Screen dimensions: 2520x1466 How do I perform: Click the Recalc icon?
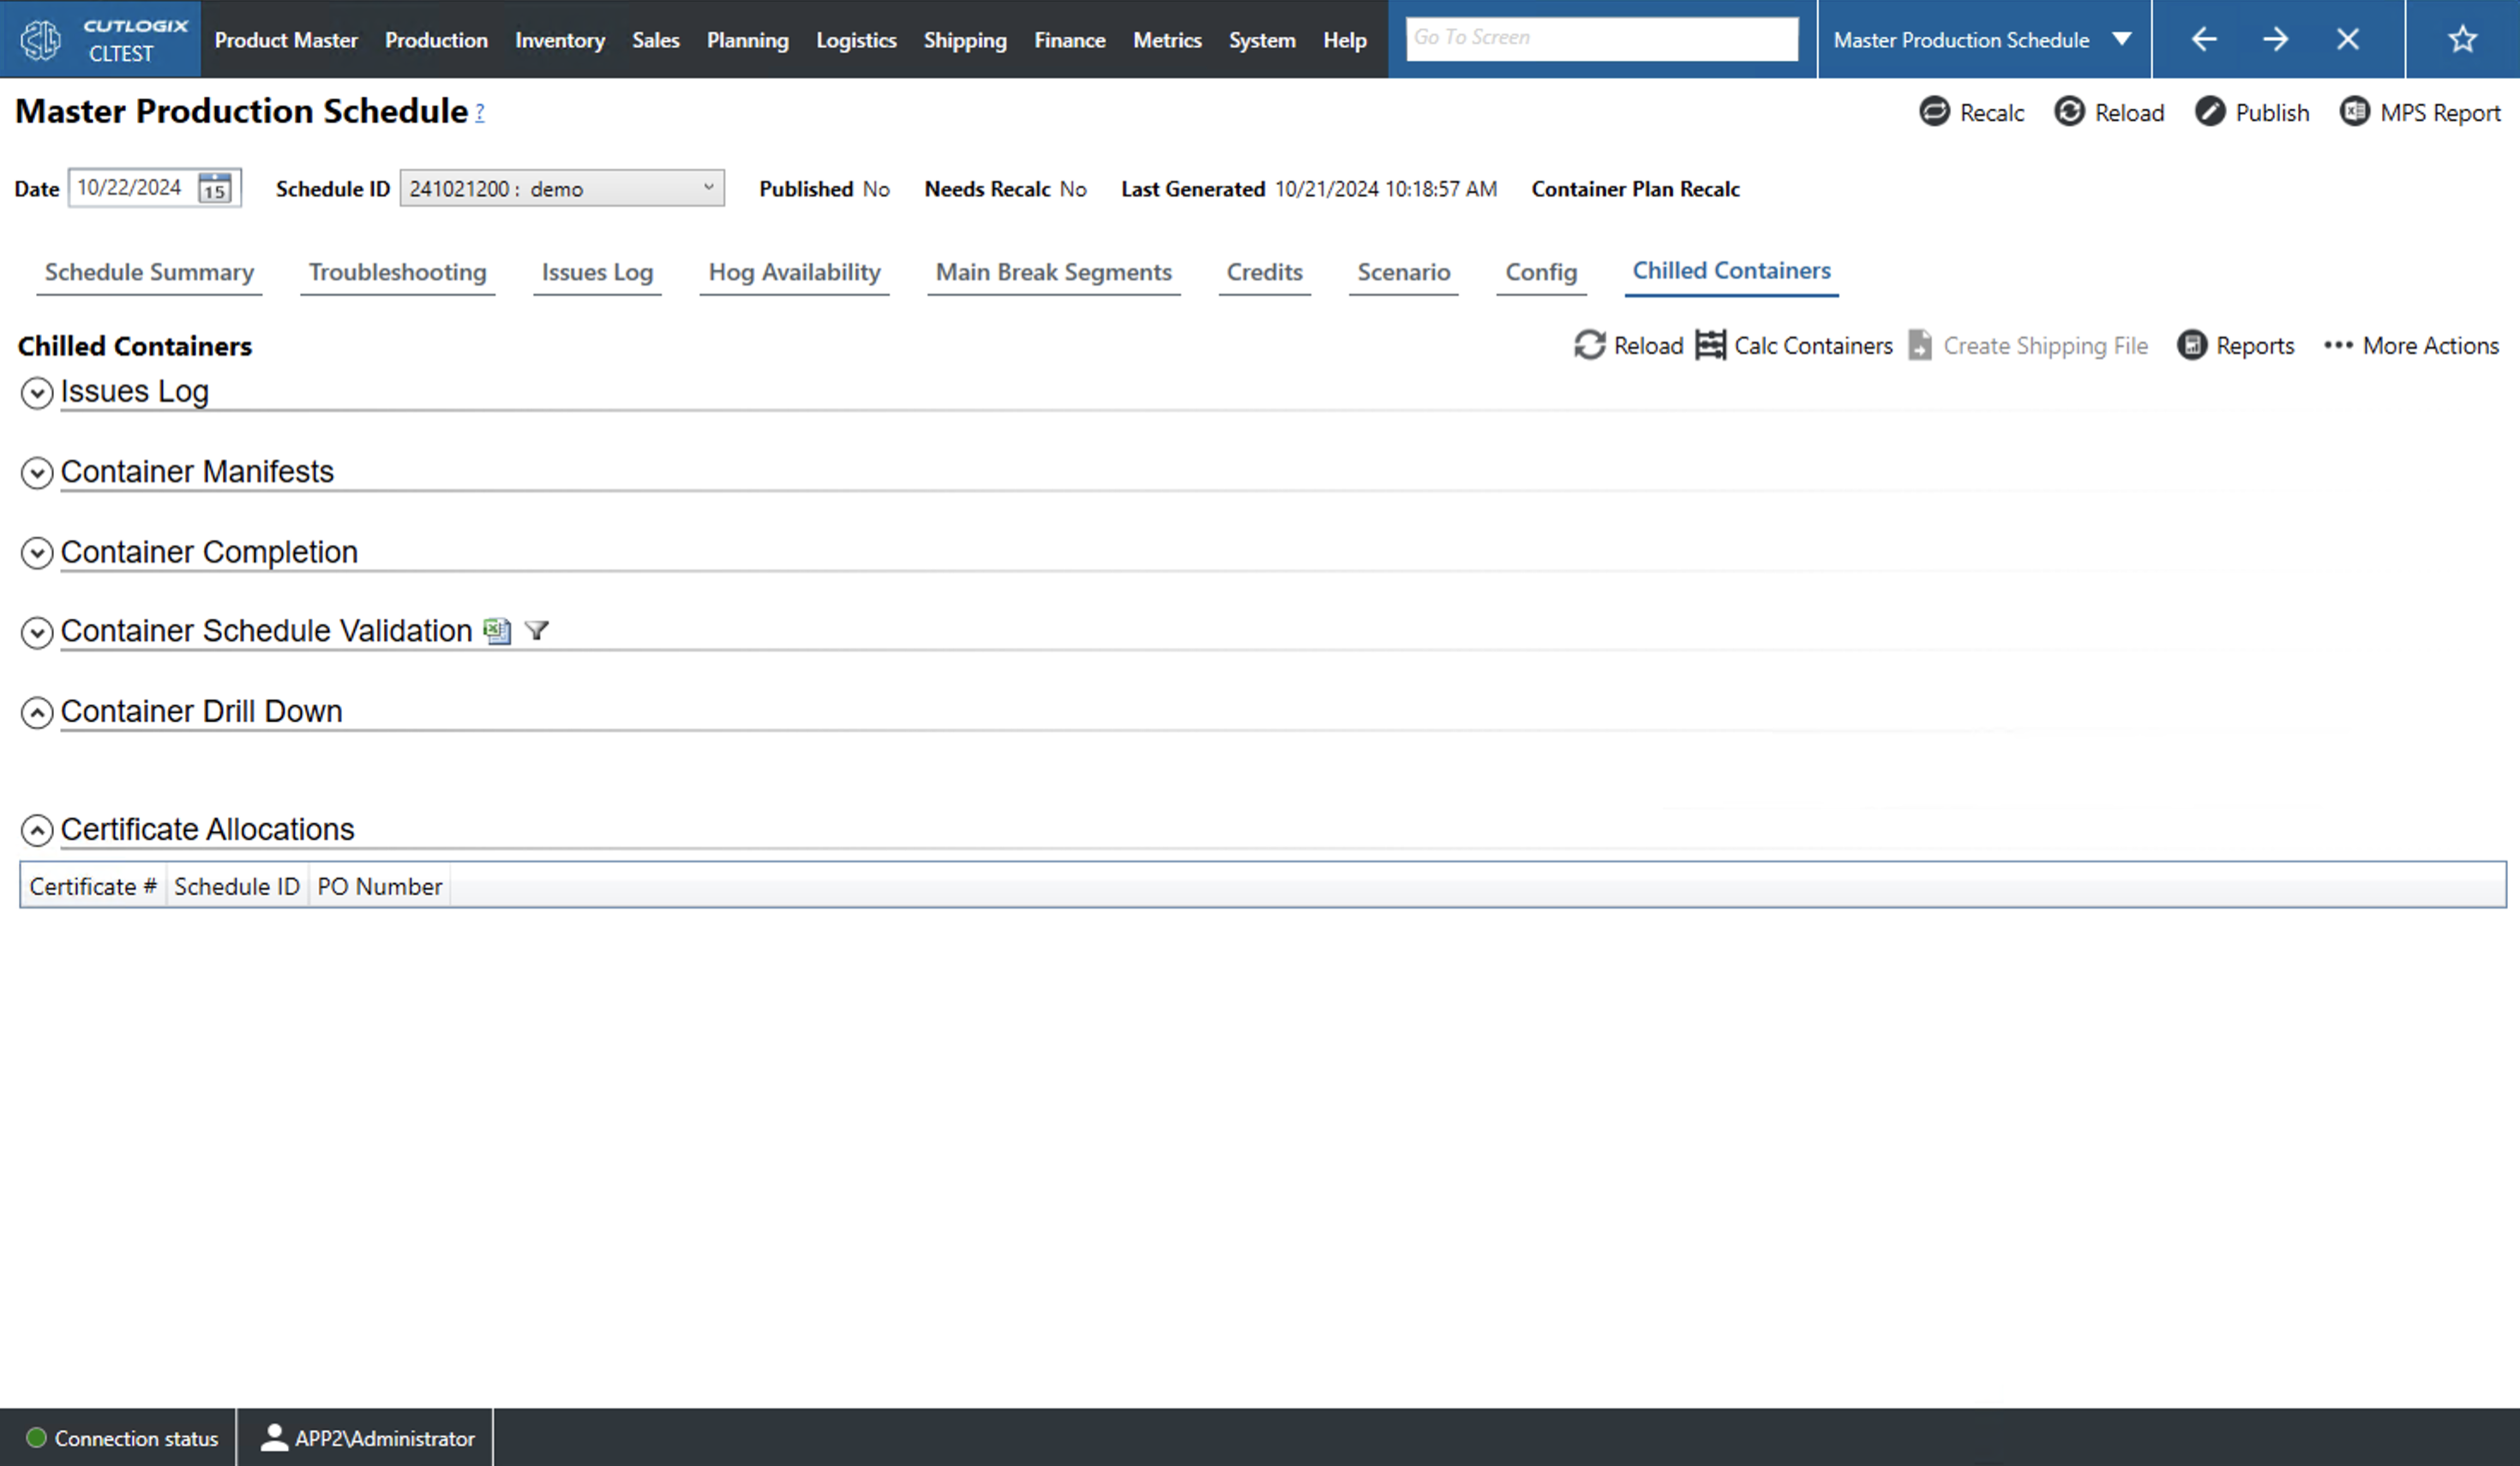coord(1934,112)
